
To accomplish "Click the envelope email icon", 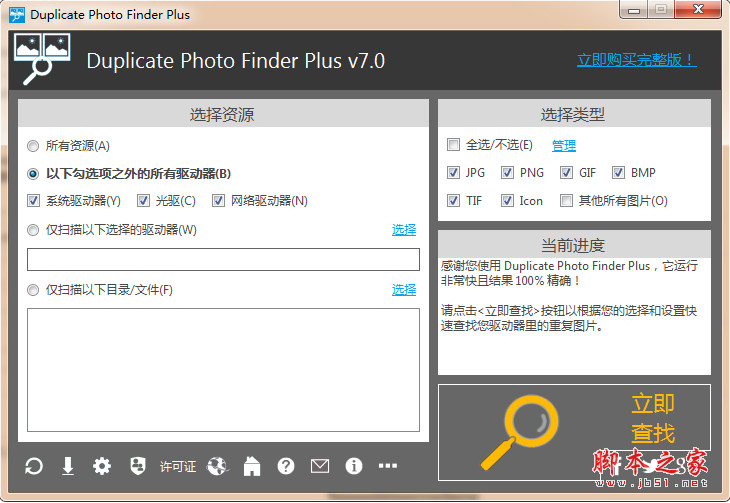I will 320,466.
